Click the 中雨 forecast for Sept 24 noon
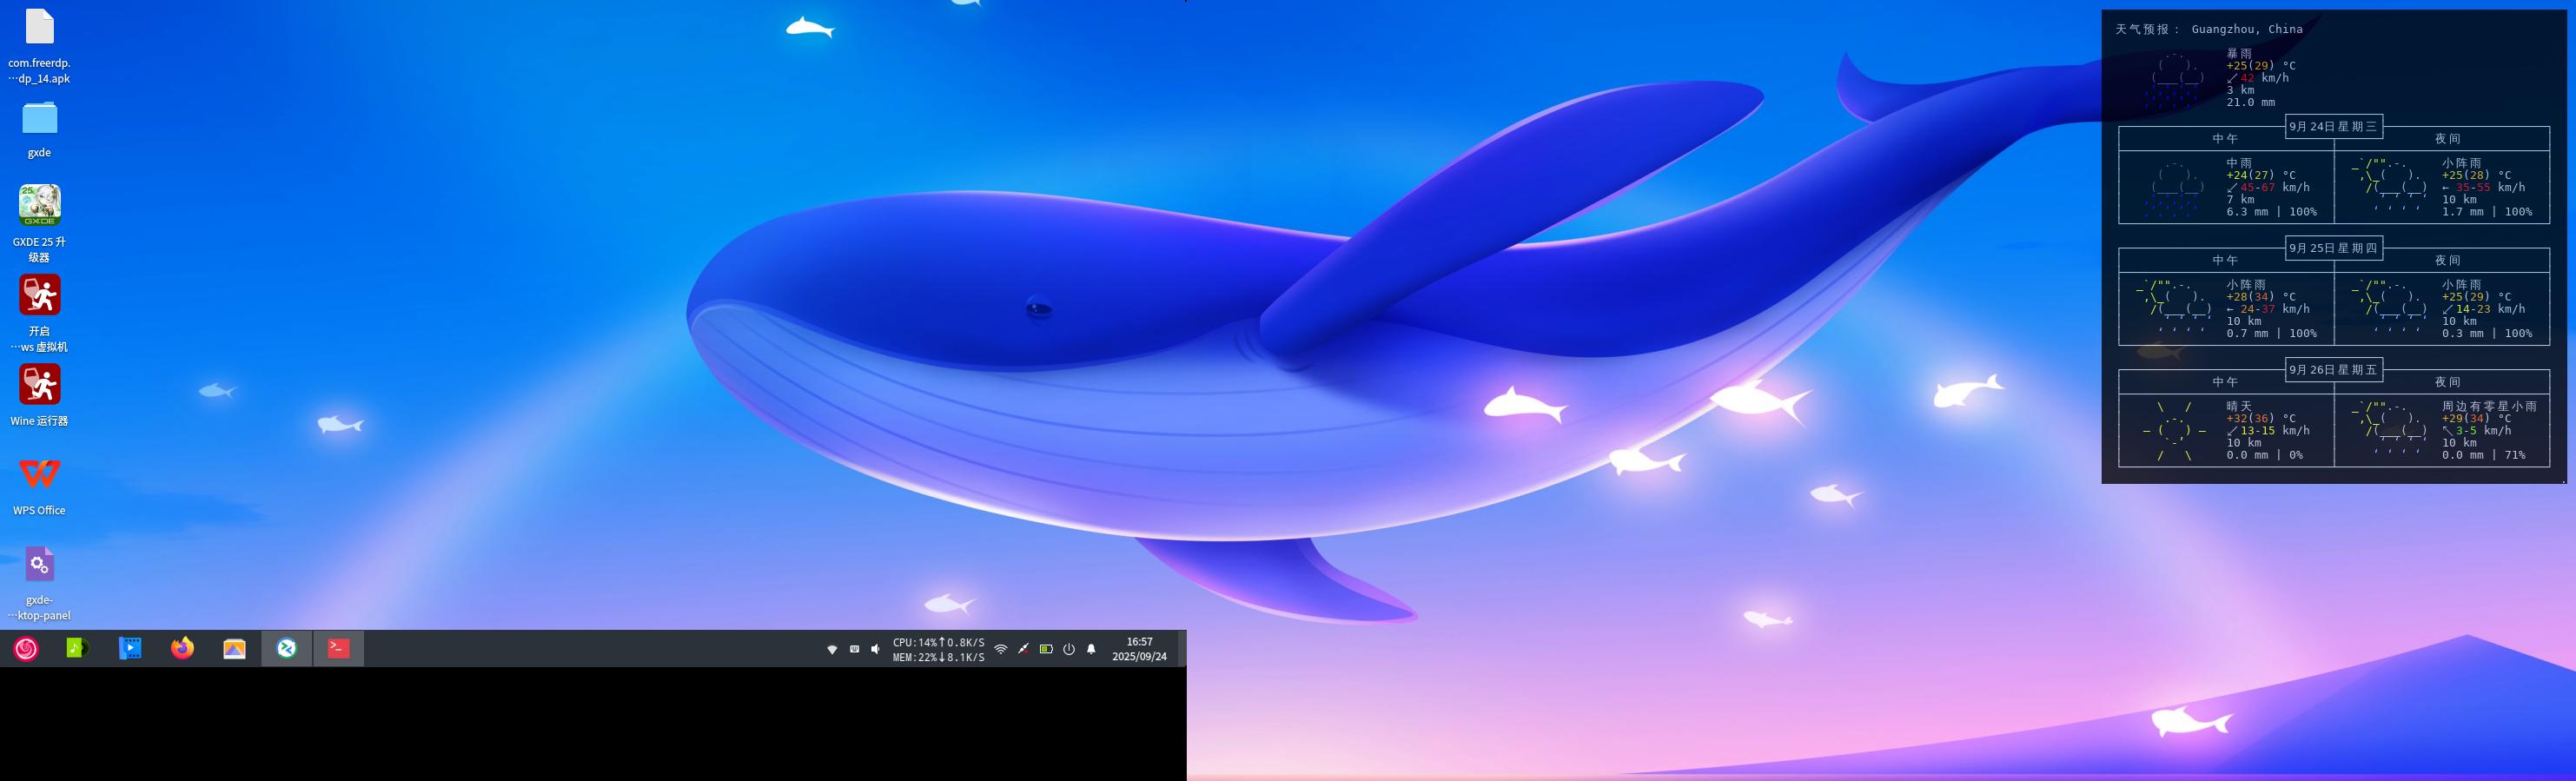The width and height of the screenshot is (2576, 781). (x=2238, y=163)
